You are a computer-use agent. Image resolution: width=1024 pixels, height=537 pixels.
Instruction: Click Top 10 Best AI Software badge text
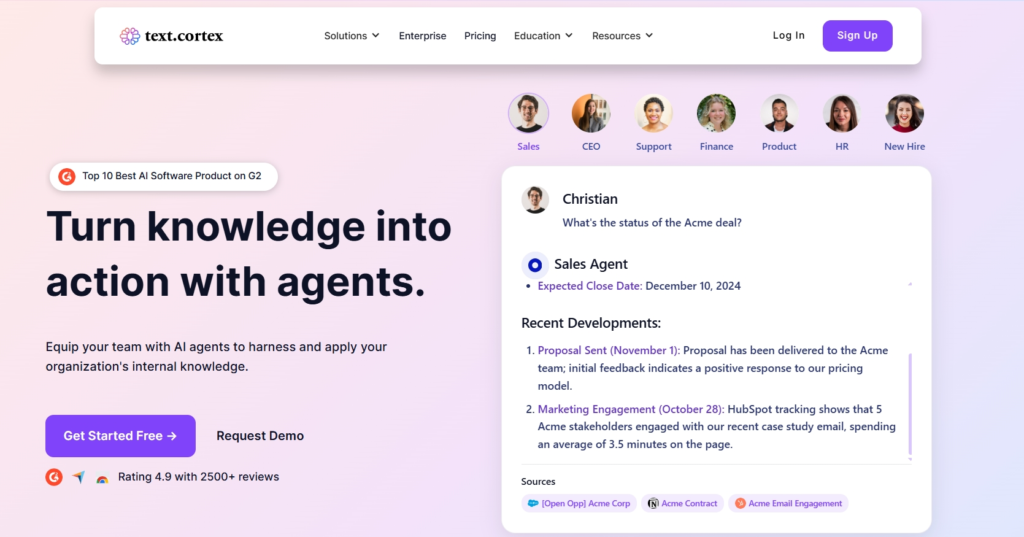coord(172,176)
